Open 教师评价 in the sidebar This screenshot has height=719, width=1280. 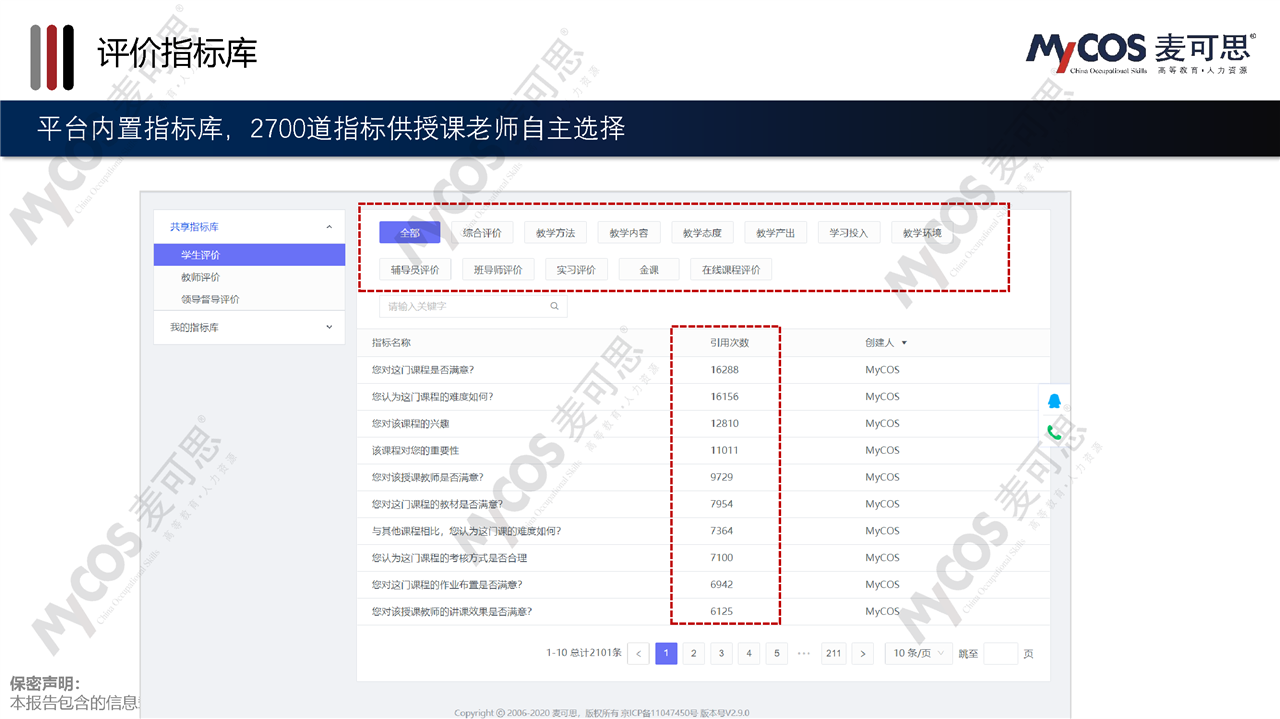pyautogui.click(x=201, y=277)
